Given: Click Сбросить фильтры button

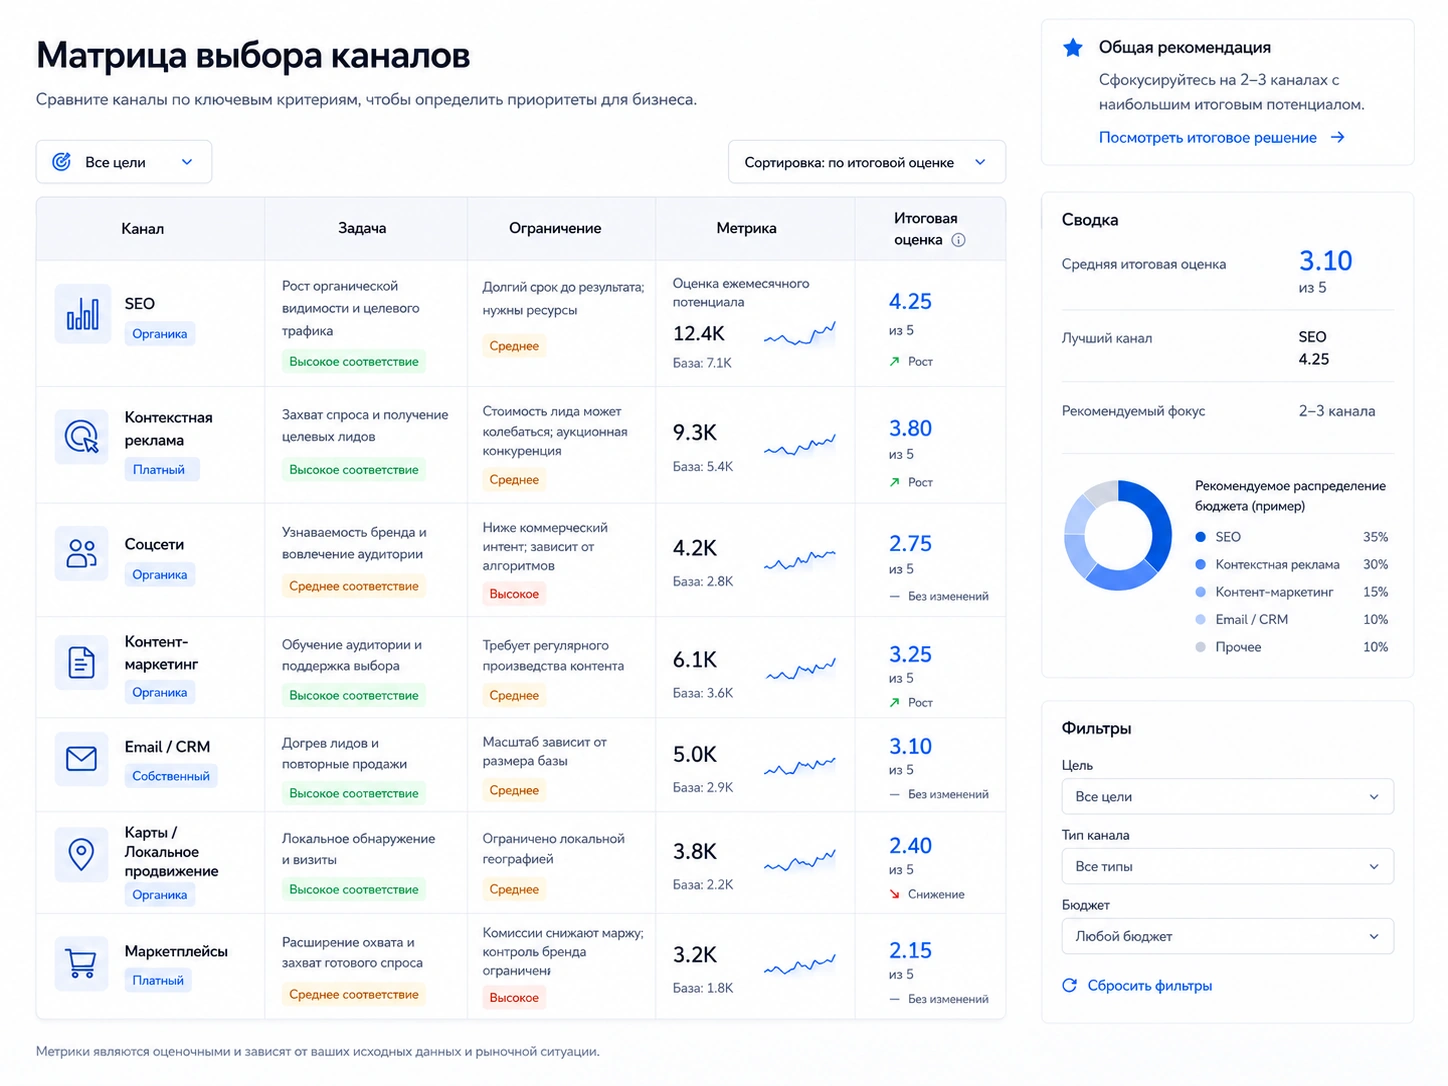Looking at the screenshot, I should coord(1137,986).
